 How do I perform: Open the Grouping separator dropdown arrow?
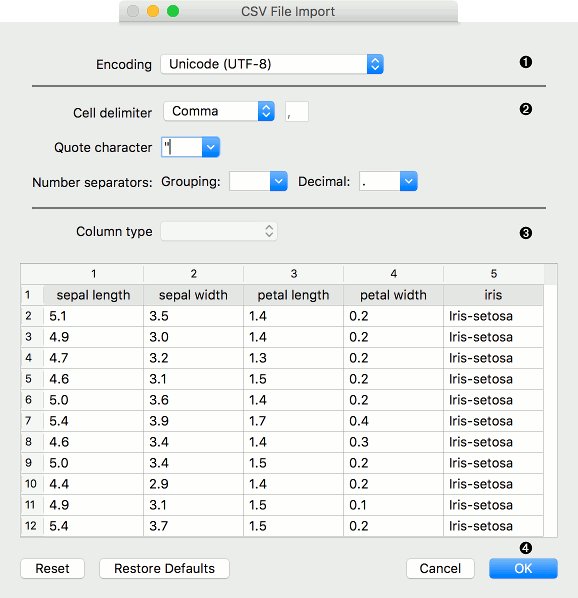(x=278, y=182)
